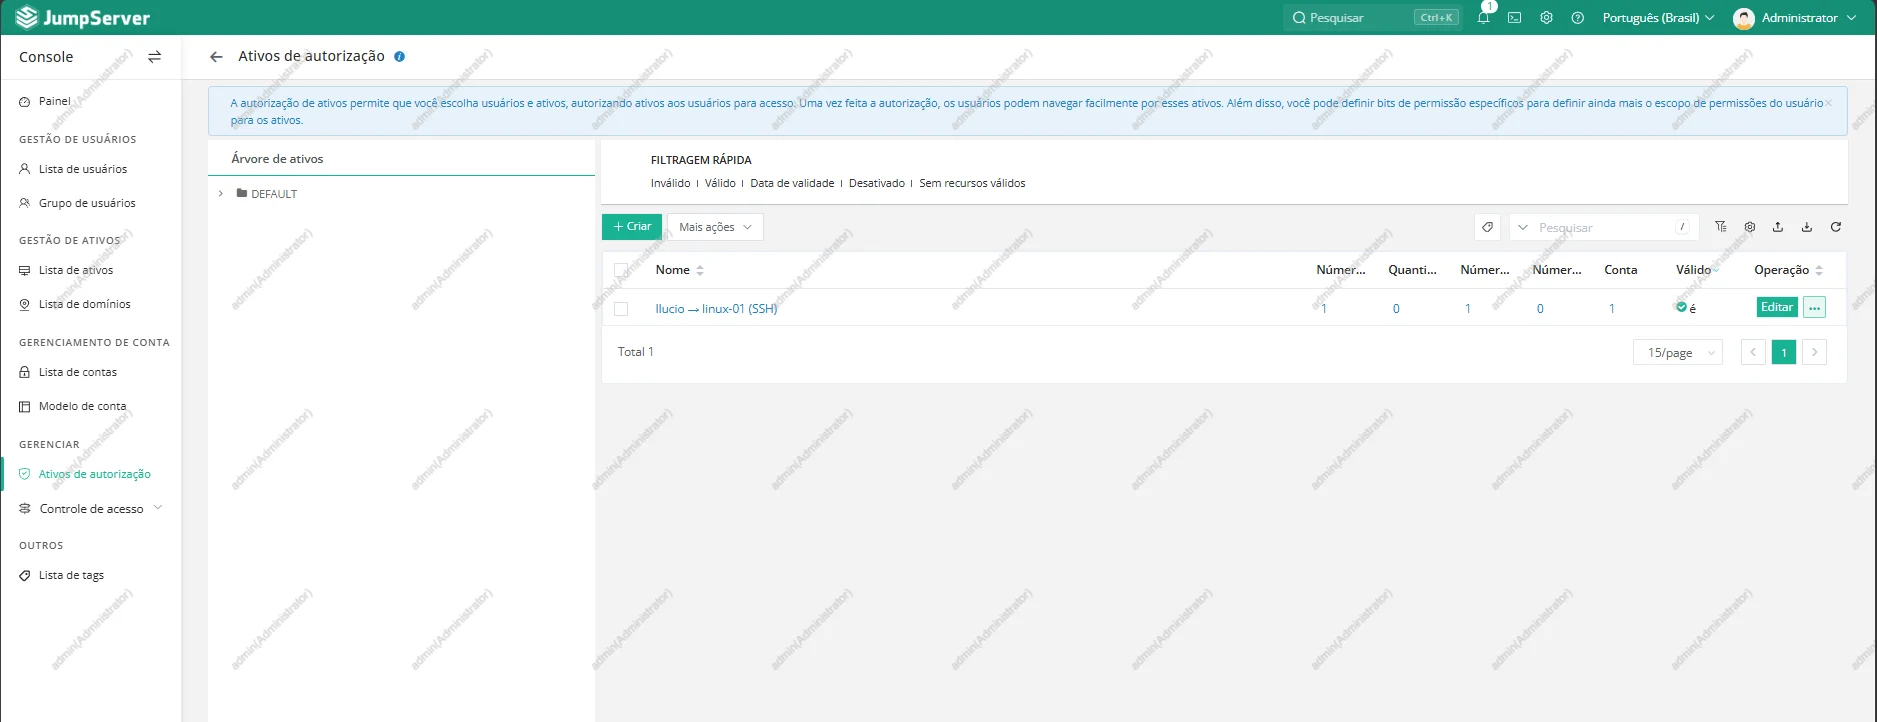Apply the Inválido quick filter
The height and width of the screenshot is (722, 1877).
[x=670, y=183]
